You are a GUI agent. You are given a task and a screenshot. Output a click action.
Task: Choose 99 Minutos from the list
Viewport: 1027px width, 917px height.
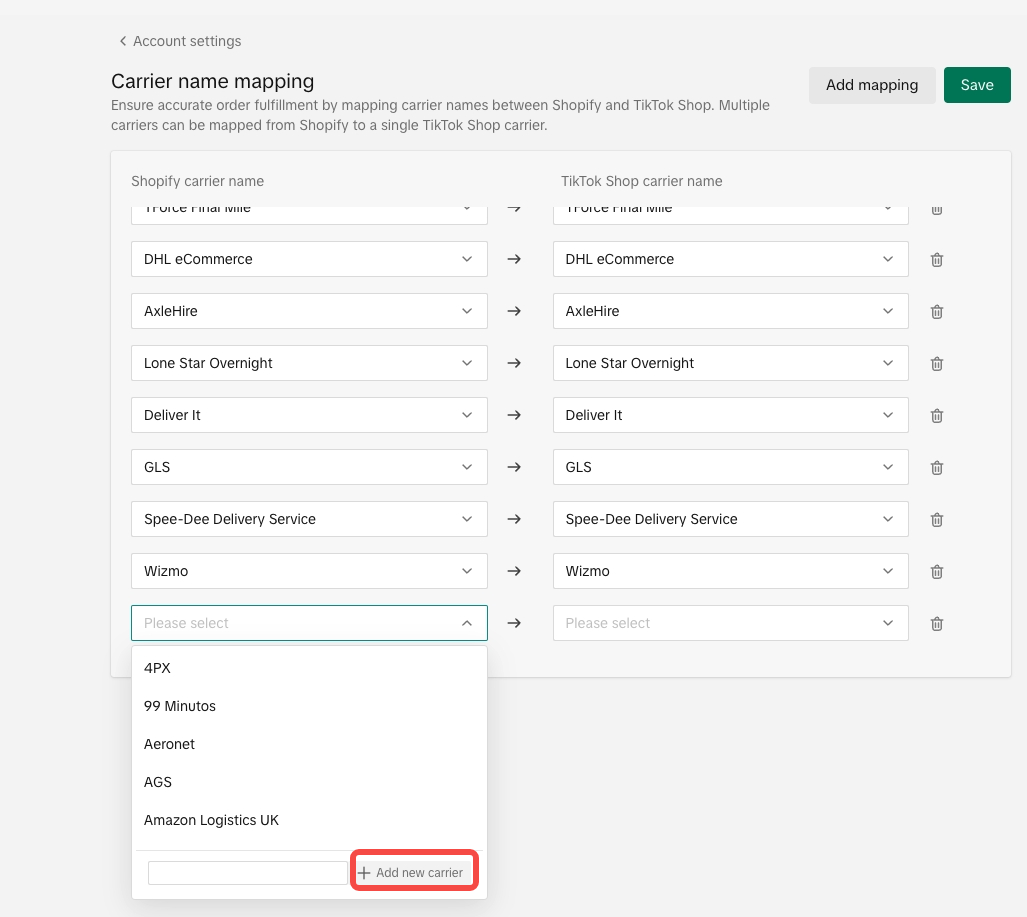[180, 706]
